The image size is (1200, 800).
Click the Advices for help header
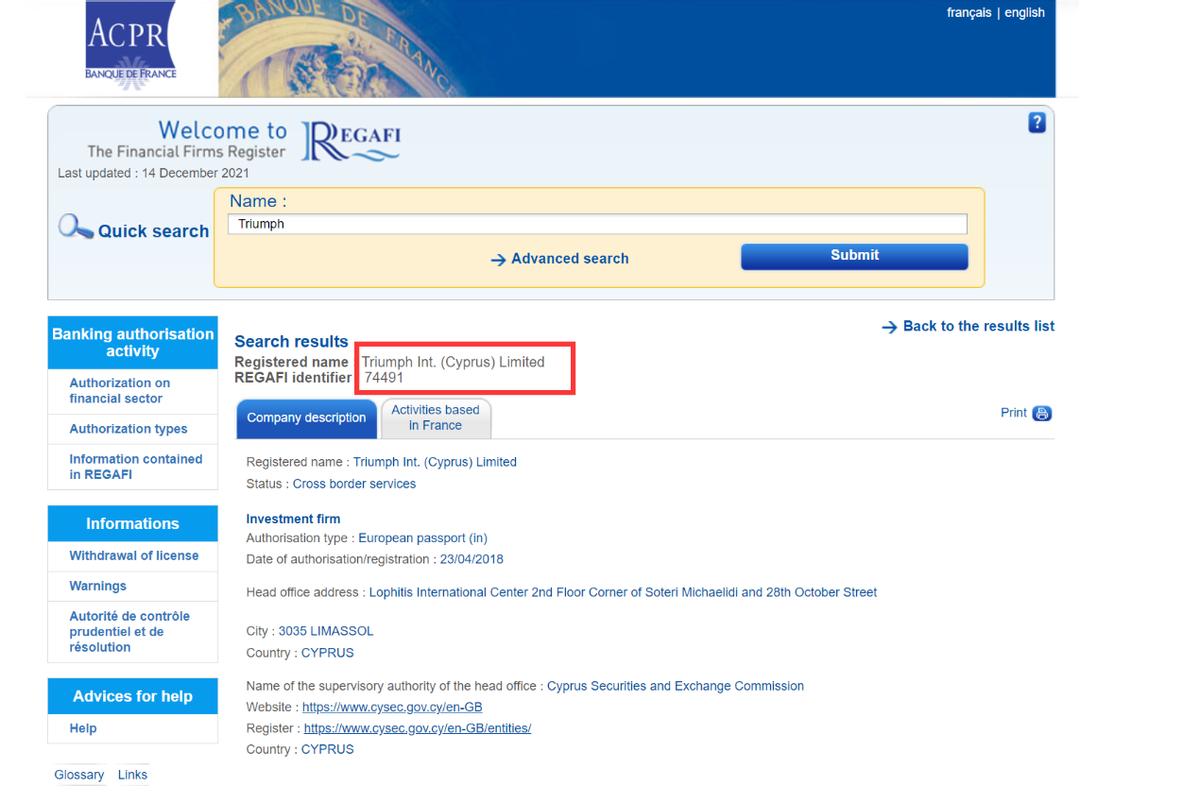click(132, 697)
